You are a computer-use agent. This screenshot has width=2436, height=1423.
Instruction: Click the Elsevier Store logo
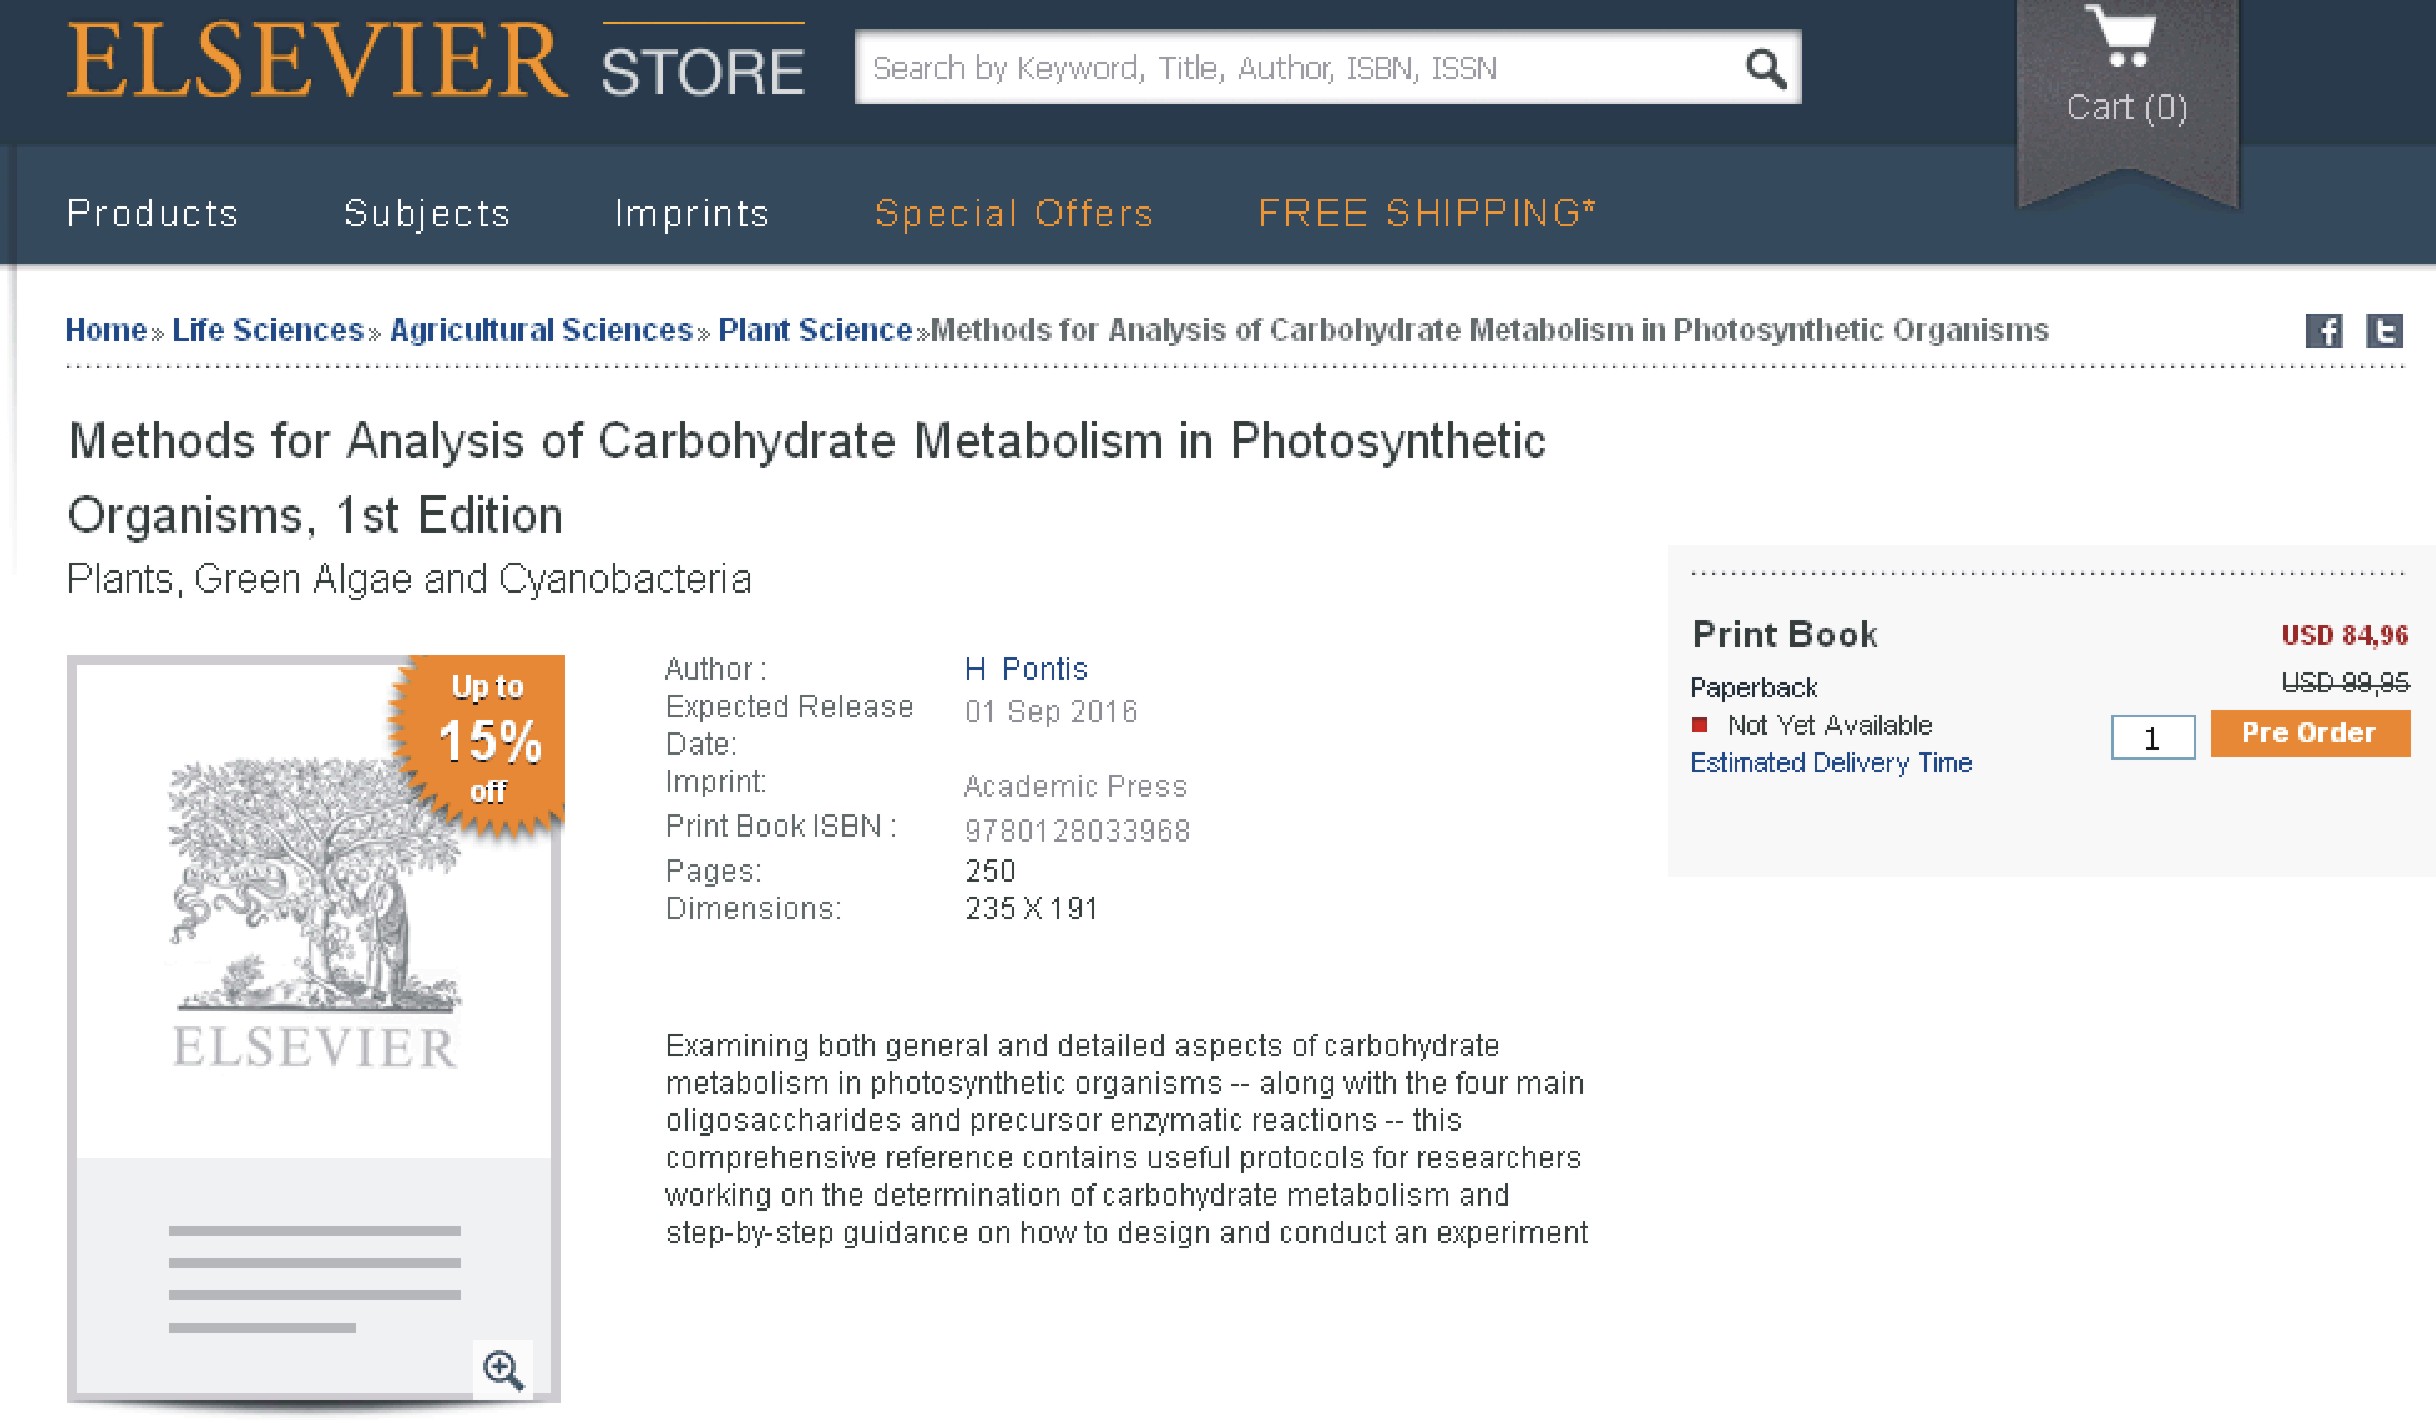[x=436, y=61]
